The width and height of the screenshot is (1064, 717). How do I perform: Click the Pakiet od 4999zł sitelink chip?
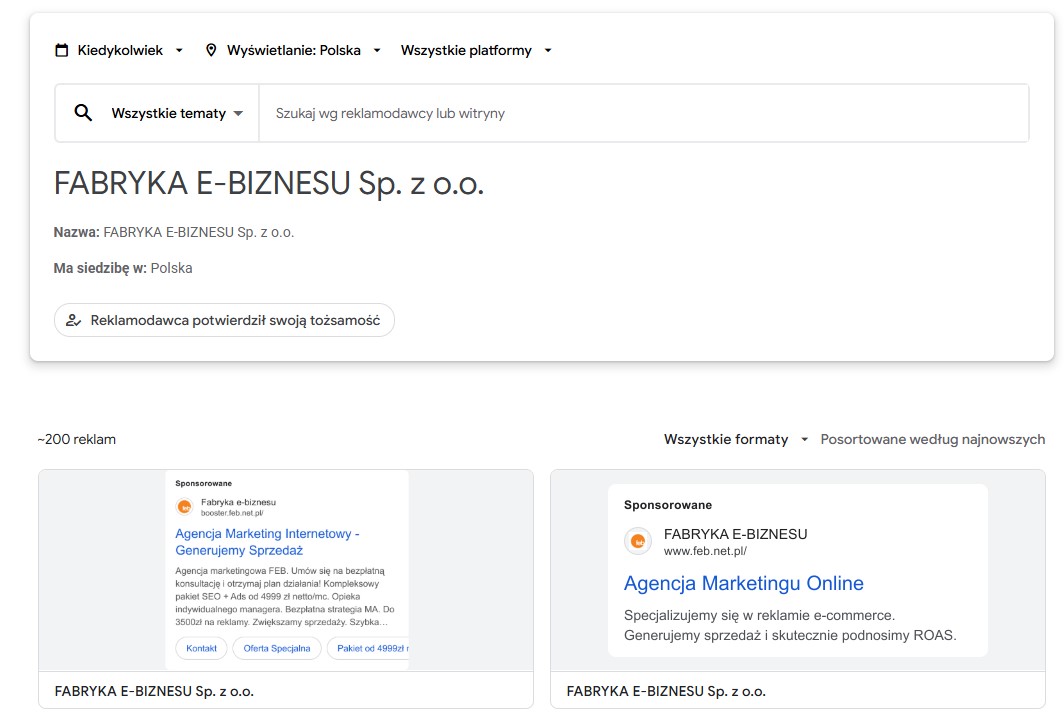click(368, 648)
